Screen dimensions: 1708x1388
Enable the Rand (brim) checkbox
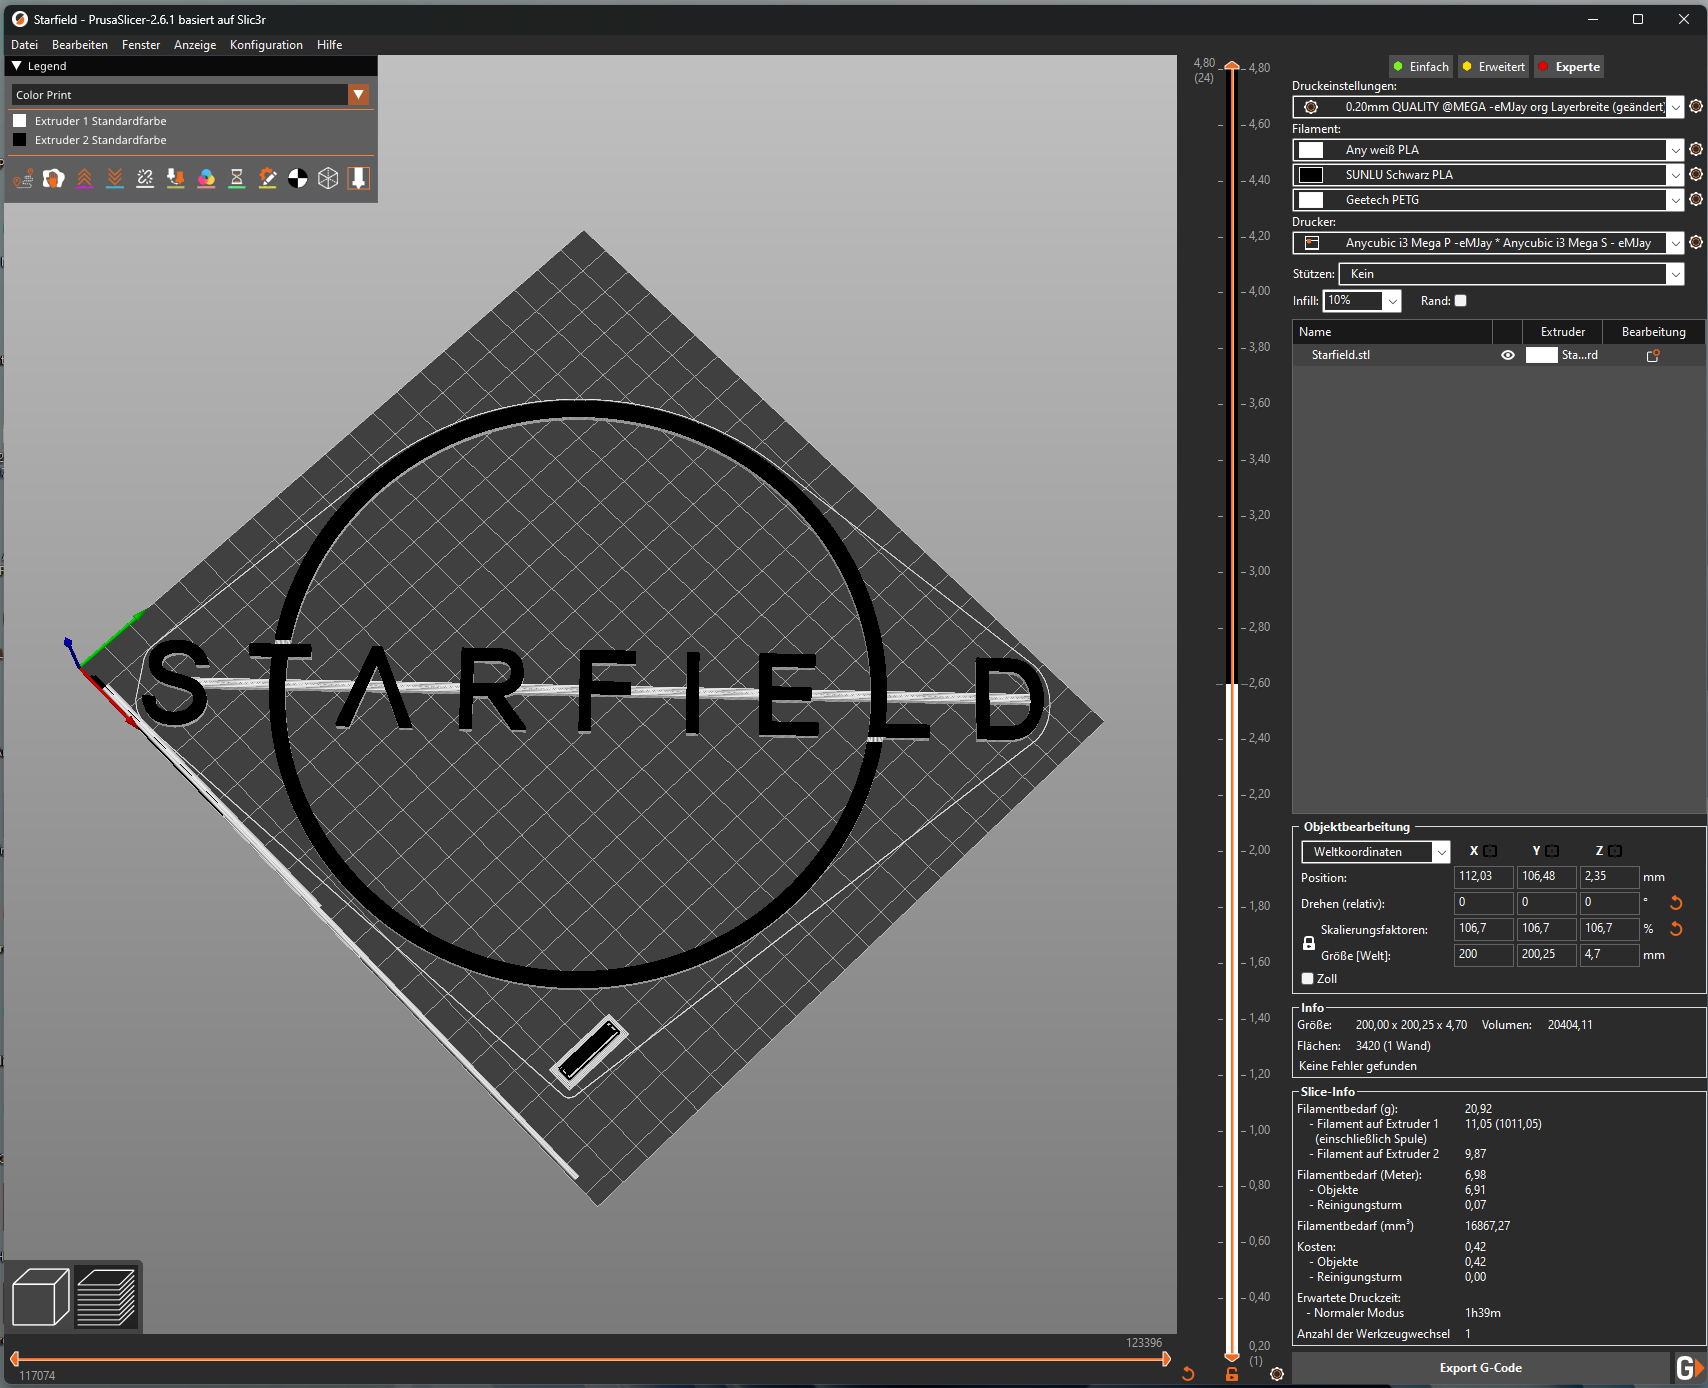click(1460, 301)
